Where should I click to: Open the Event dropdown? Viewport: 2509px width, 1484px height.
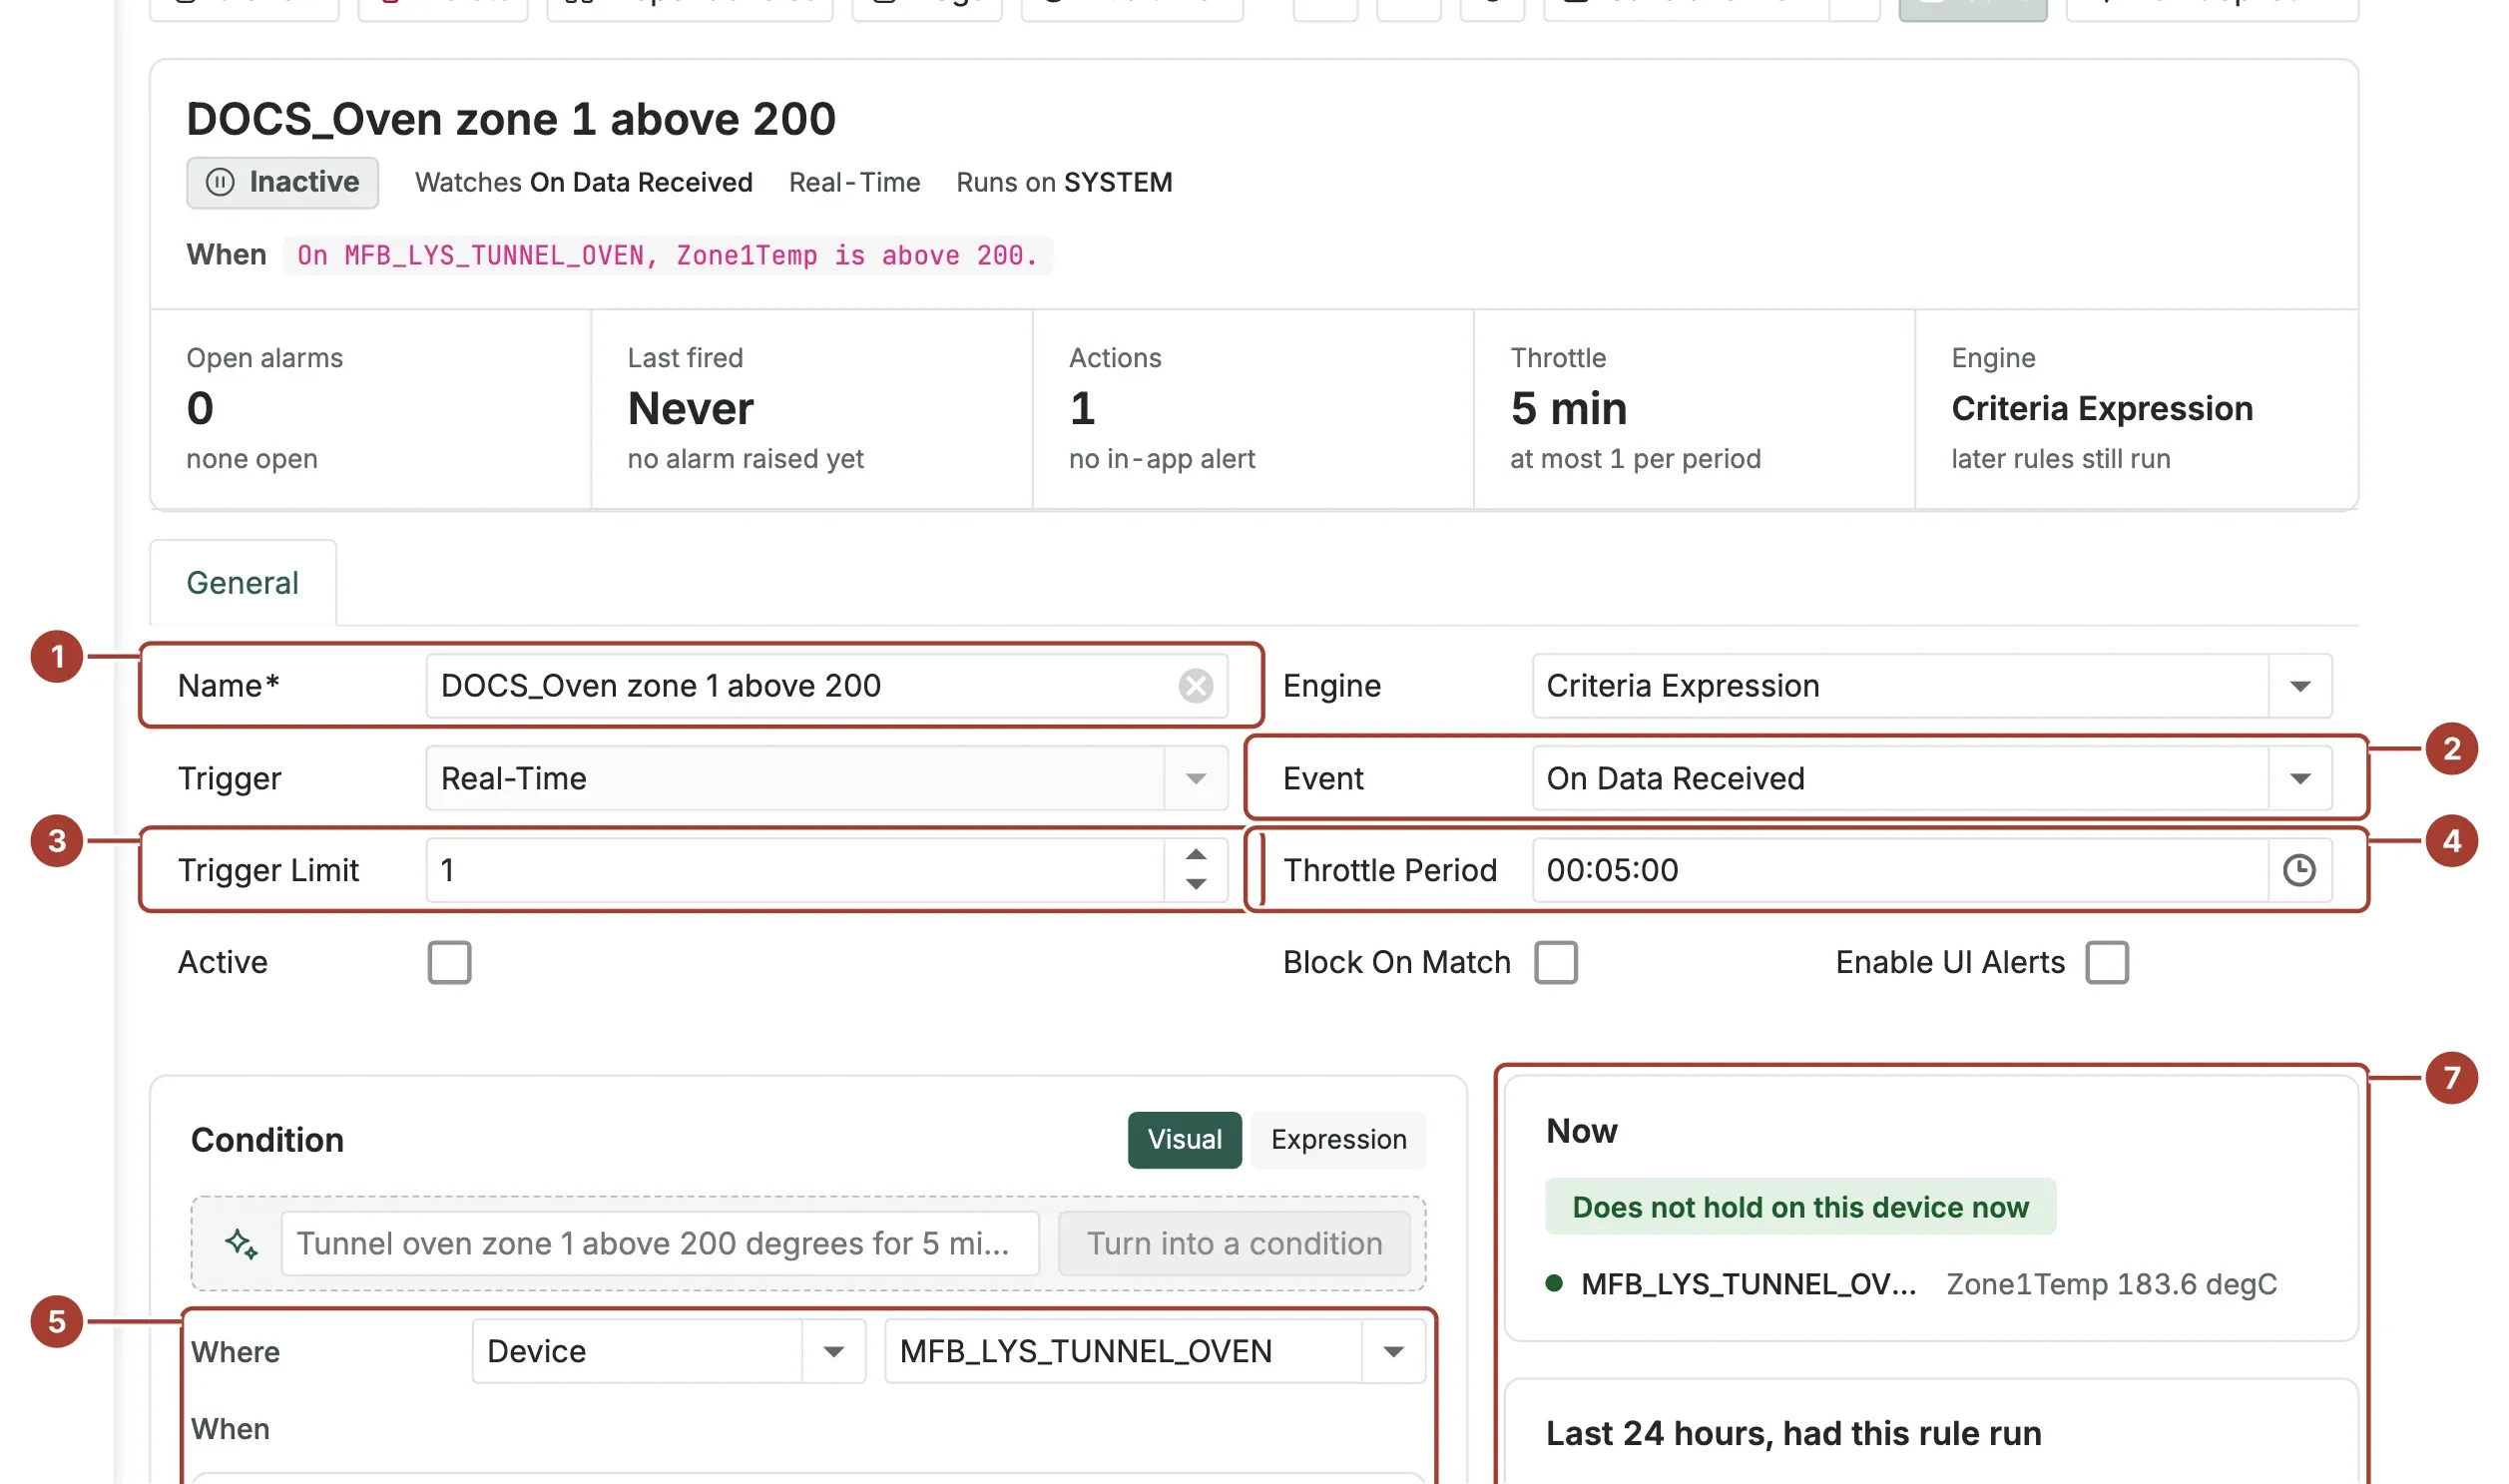(2299, 778)
